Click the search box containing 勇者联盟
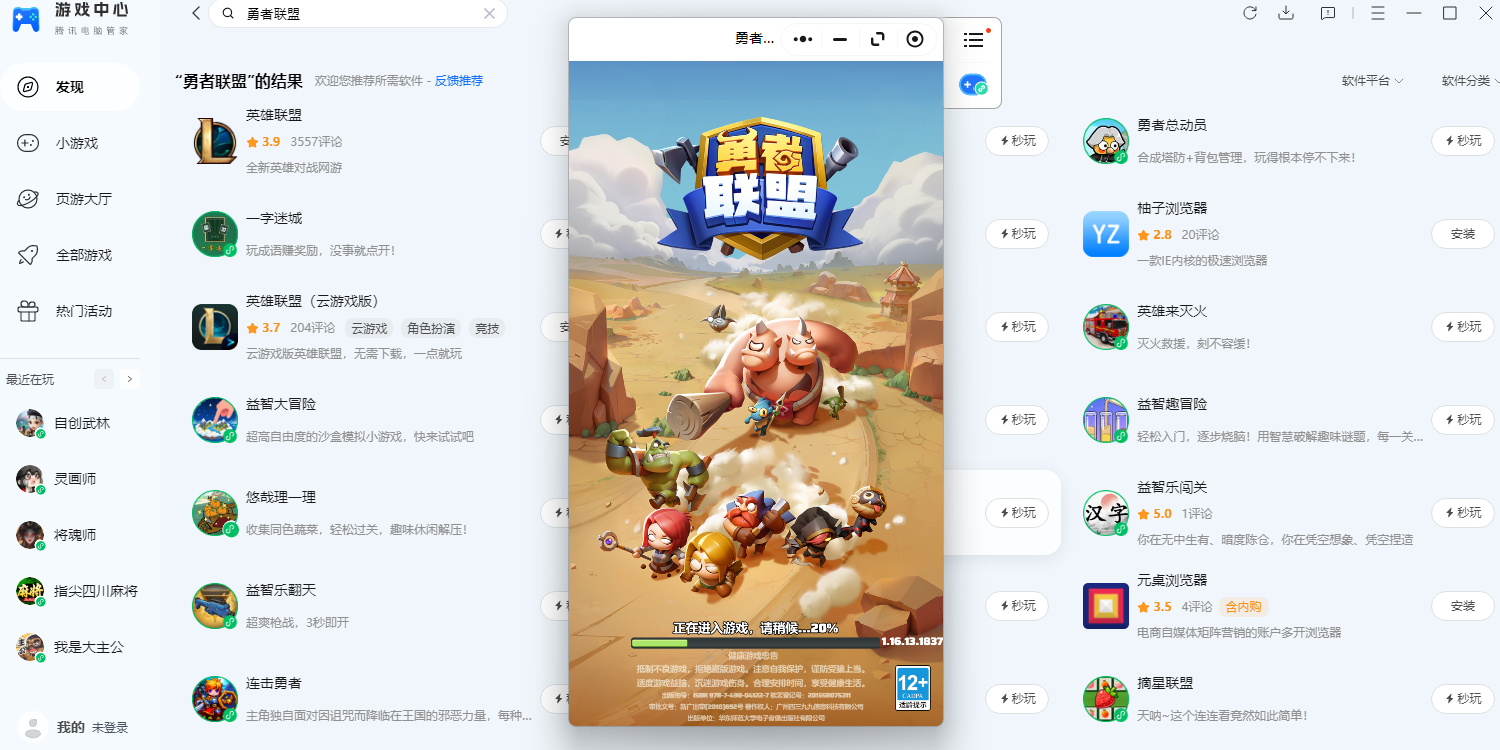 pyautogui.click(x=357, y=14)
